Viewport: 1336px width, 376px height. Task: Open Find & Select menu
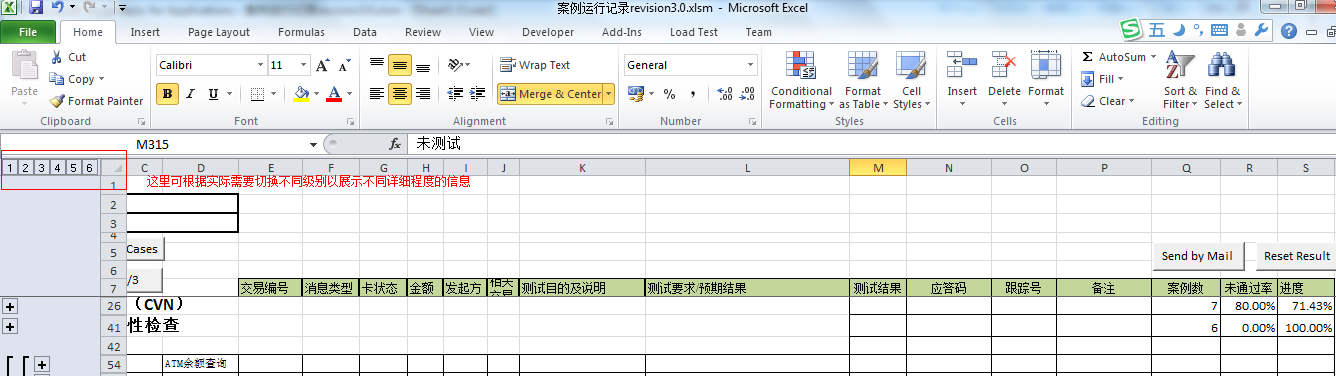tap(1222, 80)
